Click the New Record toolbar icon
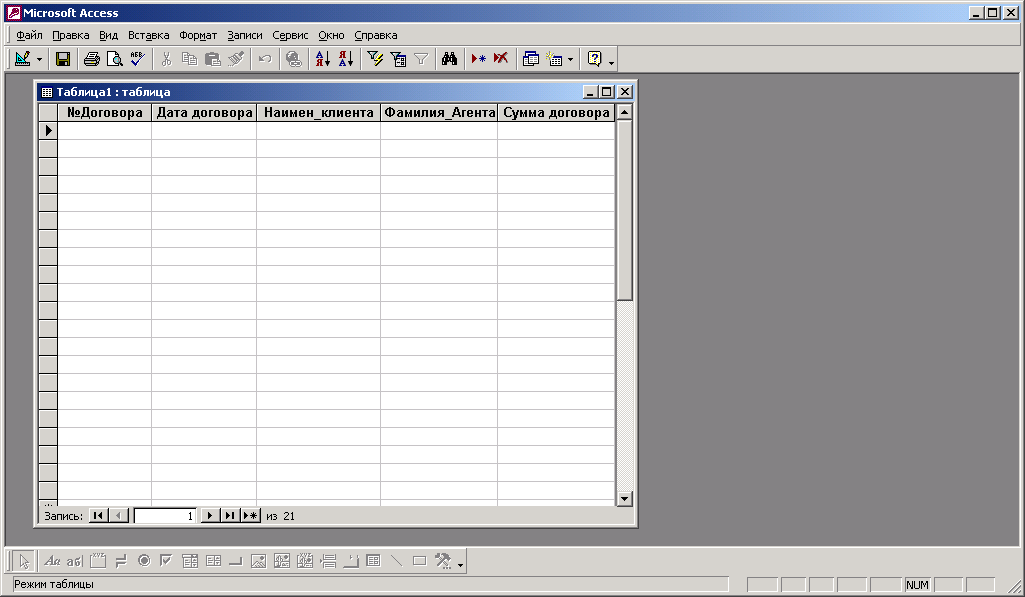Screen dimensions: 1025x597 (479, 60)
